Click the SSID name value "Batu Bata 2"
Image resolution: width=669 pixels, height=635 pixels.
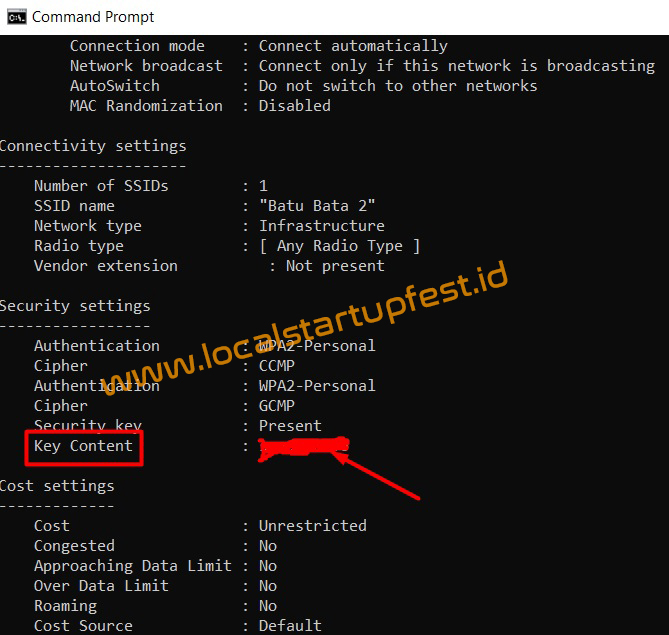point(317,206)
